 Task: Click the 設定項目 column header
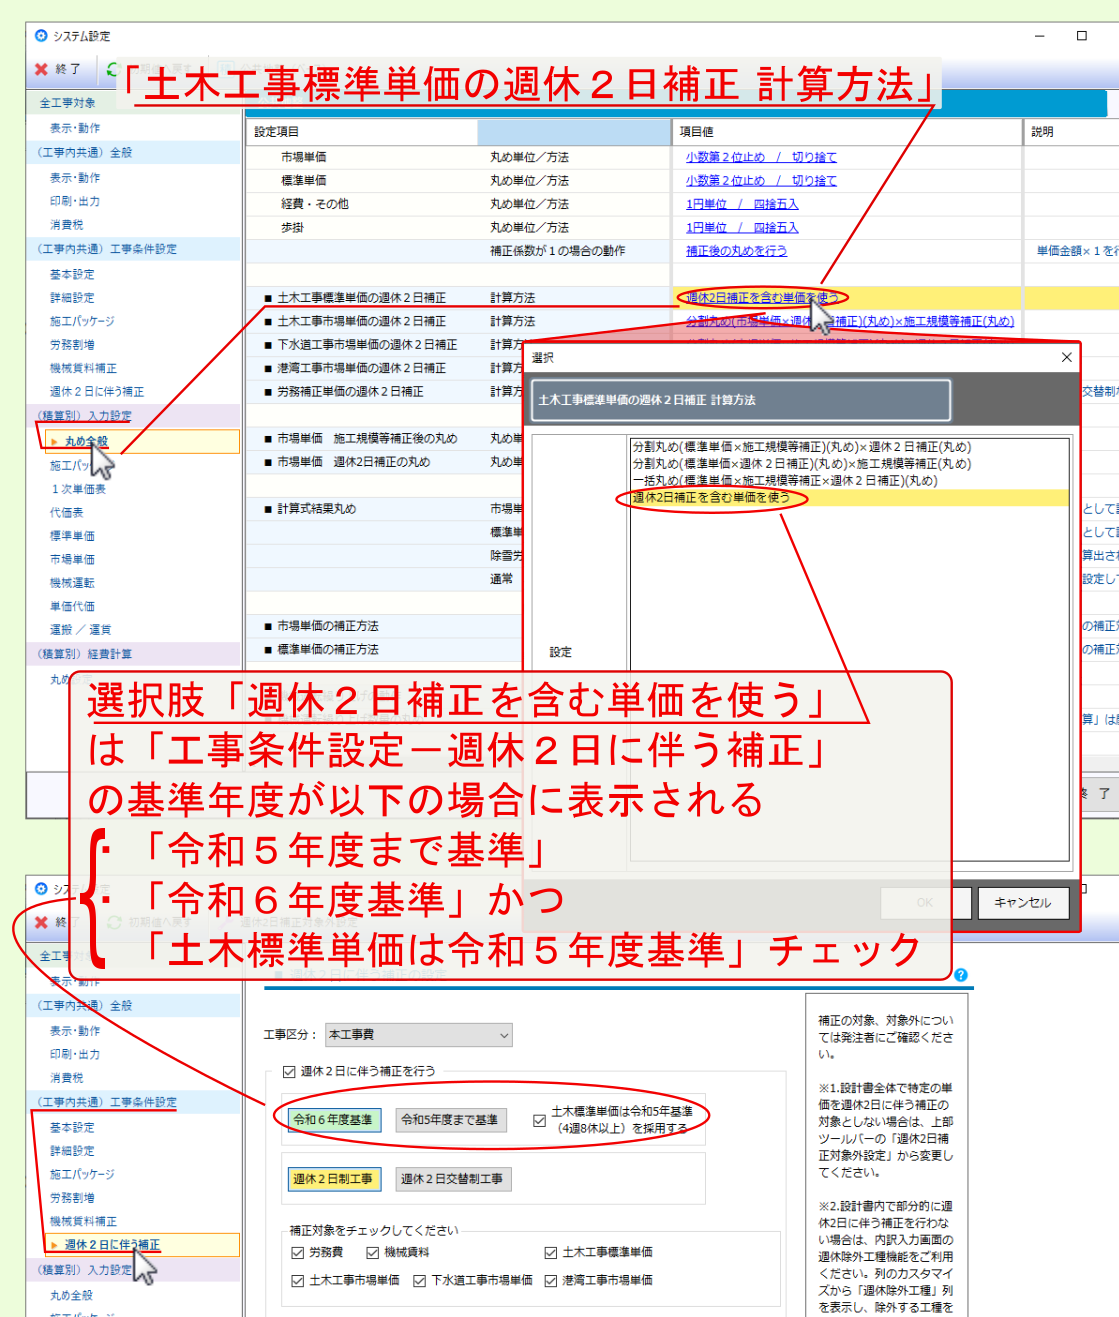point(362,132)
